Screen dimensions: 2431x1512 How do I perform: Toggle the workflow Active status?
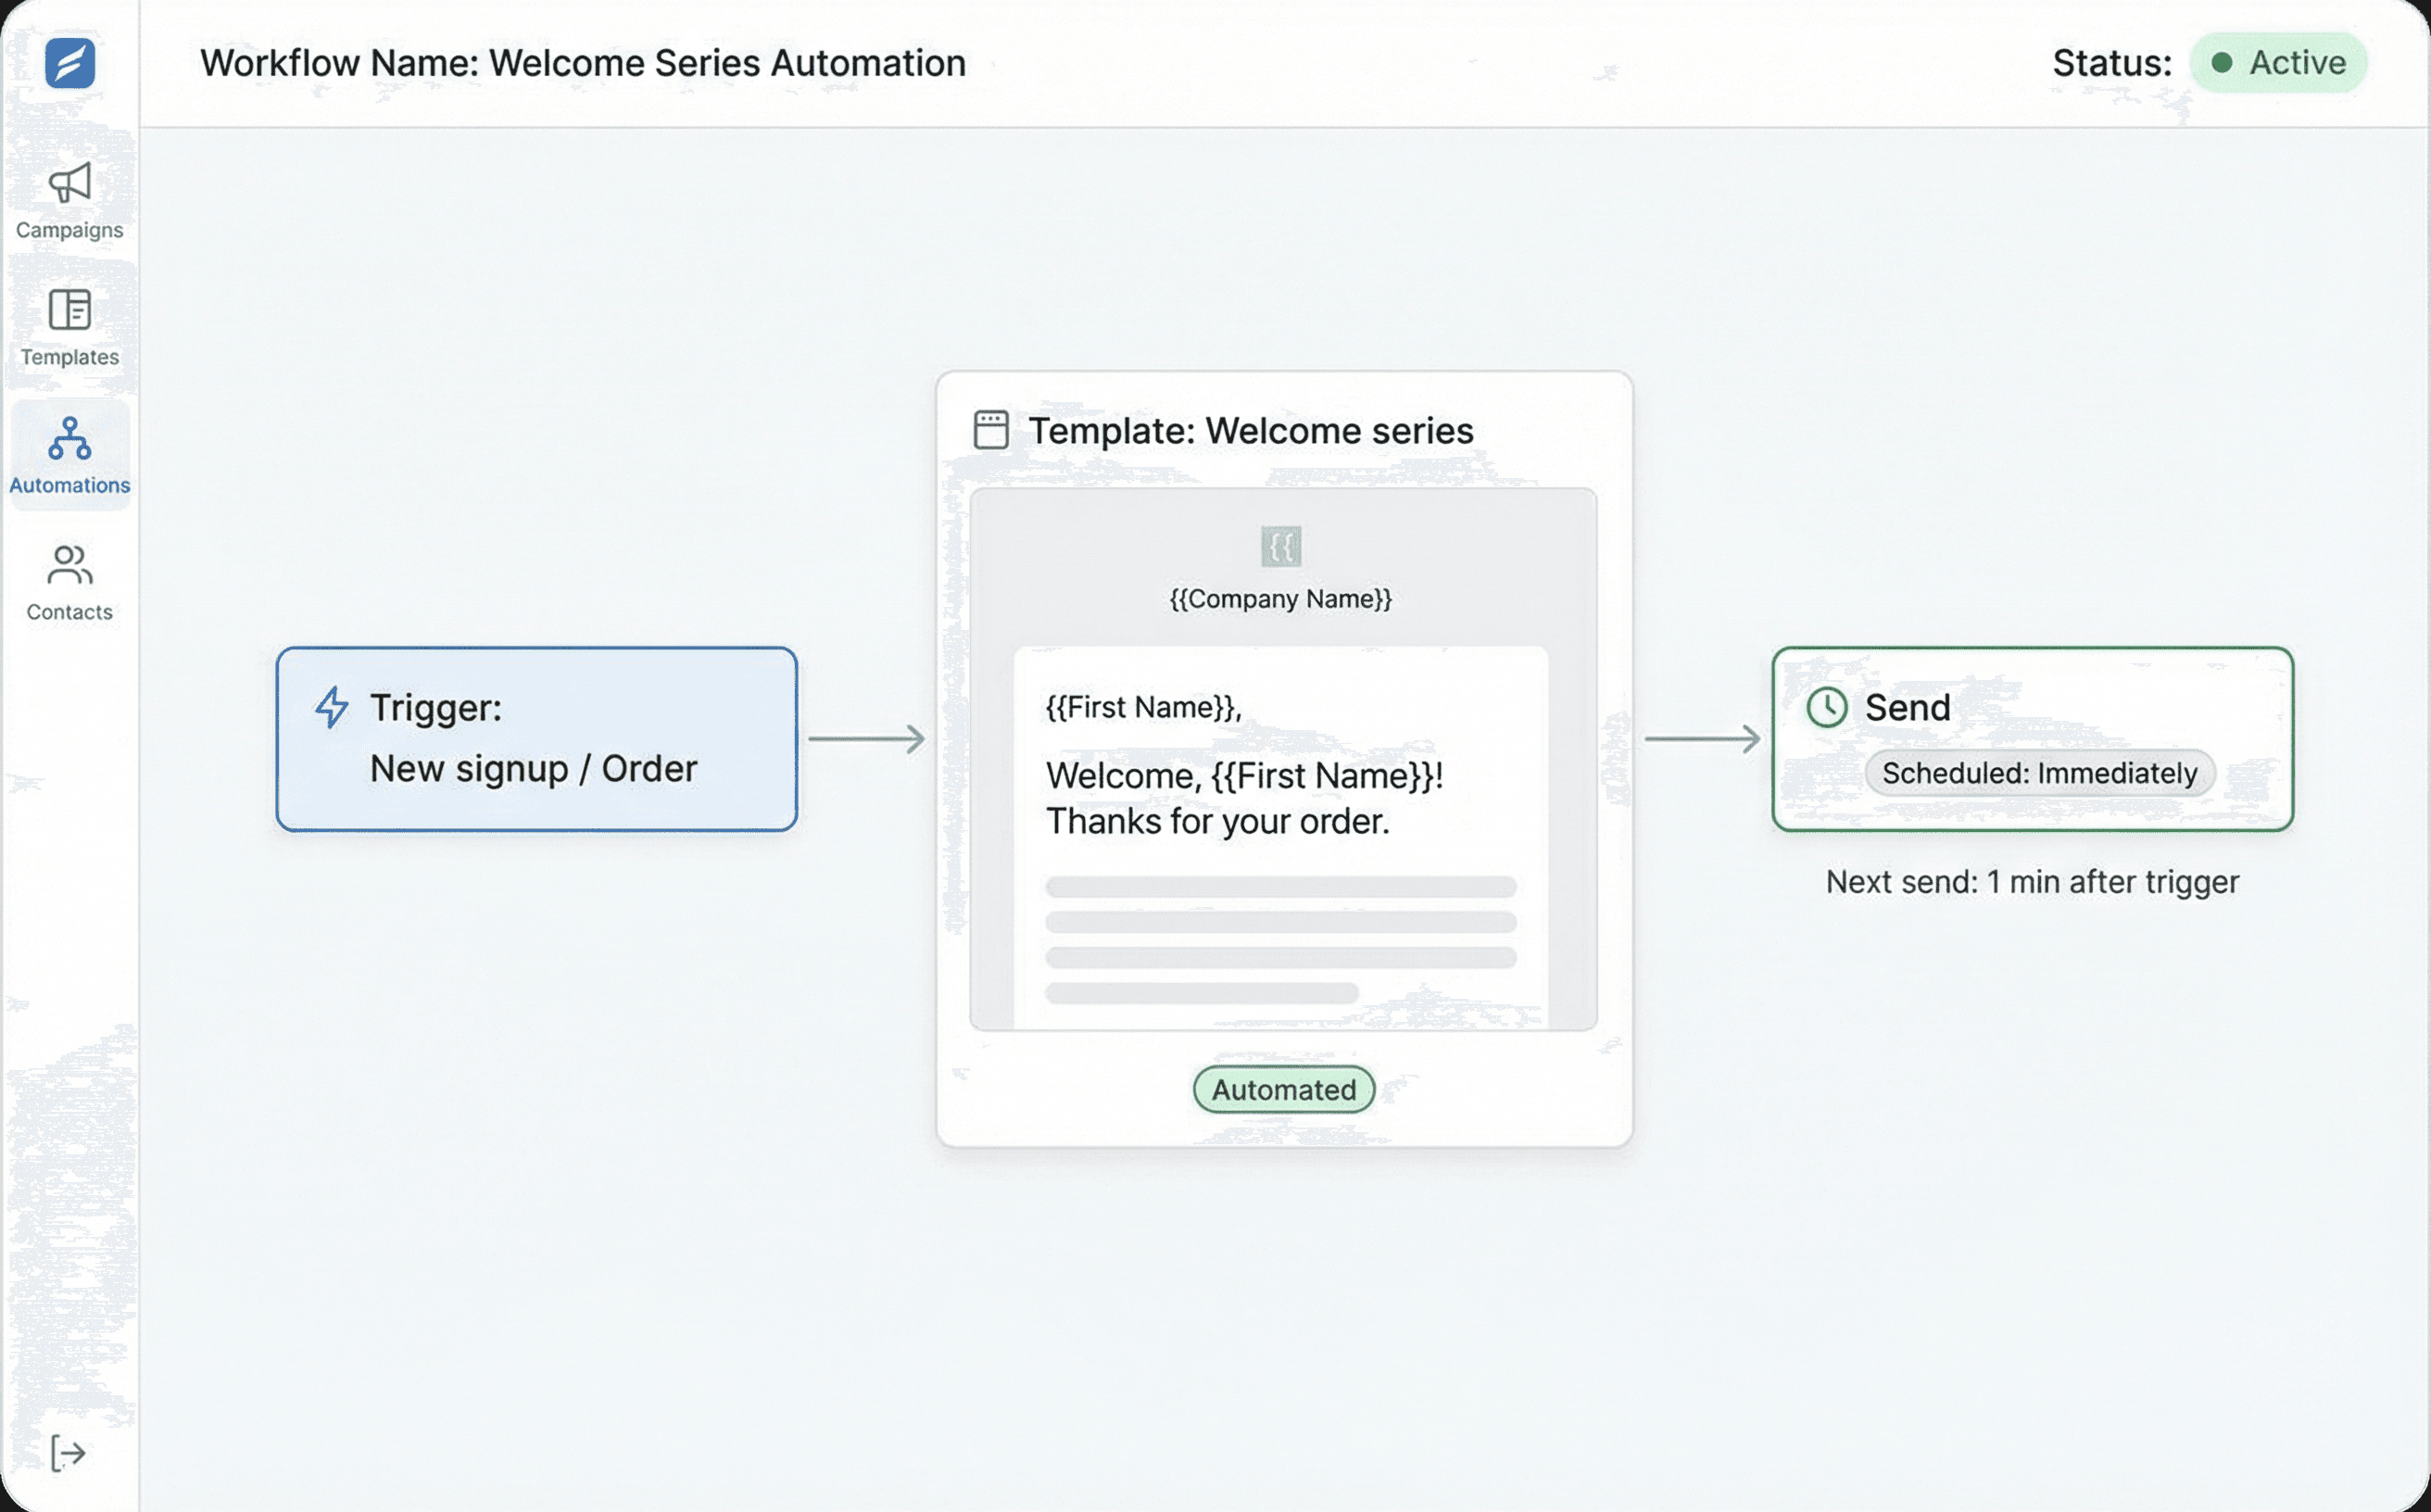(x=2280, y=62)
